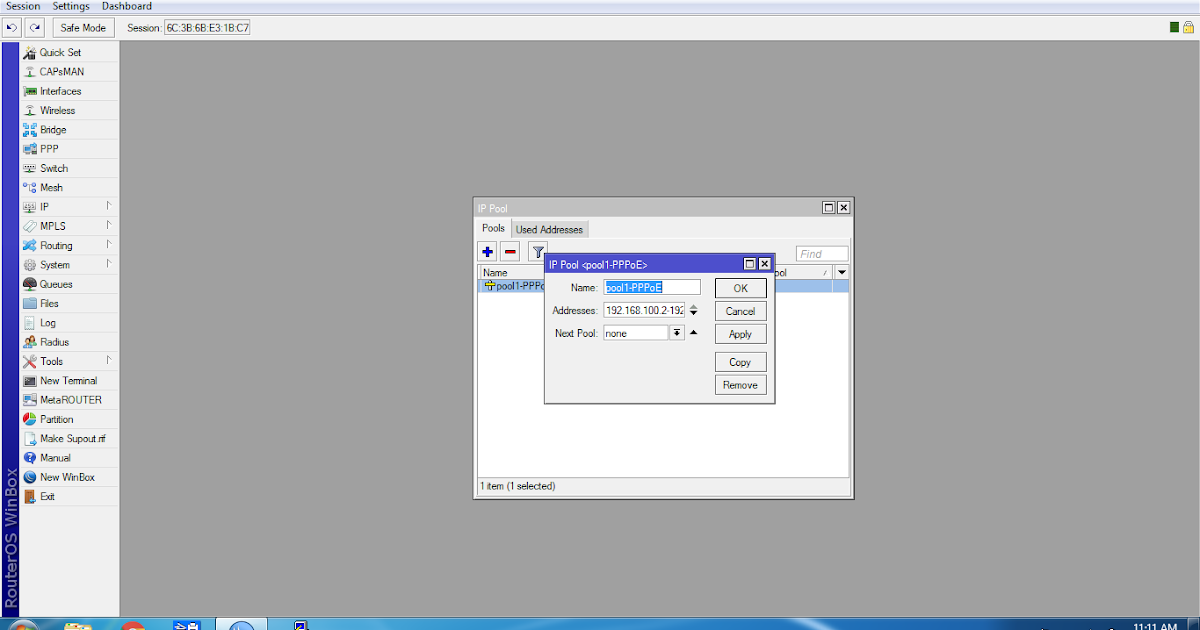Open the PPP section
The height and width of the screenshot is (630, 1200).
coord(49,149)
